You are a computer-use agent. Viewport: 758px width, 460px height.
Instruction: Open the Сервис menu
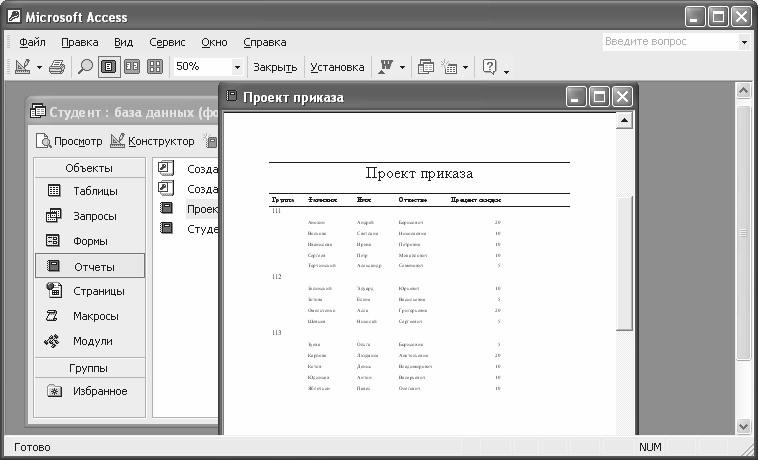click(167, 42)
